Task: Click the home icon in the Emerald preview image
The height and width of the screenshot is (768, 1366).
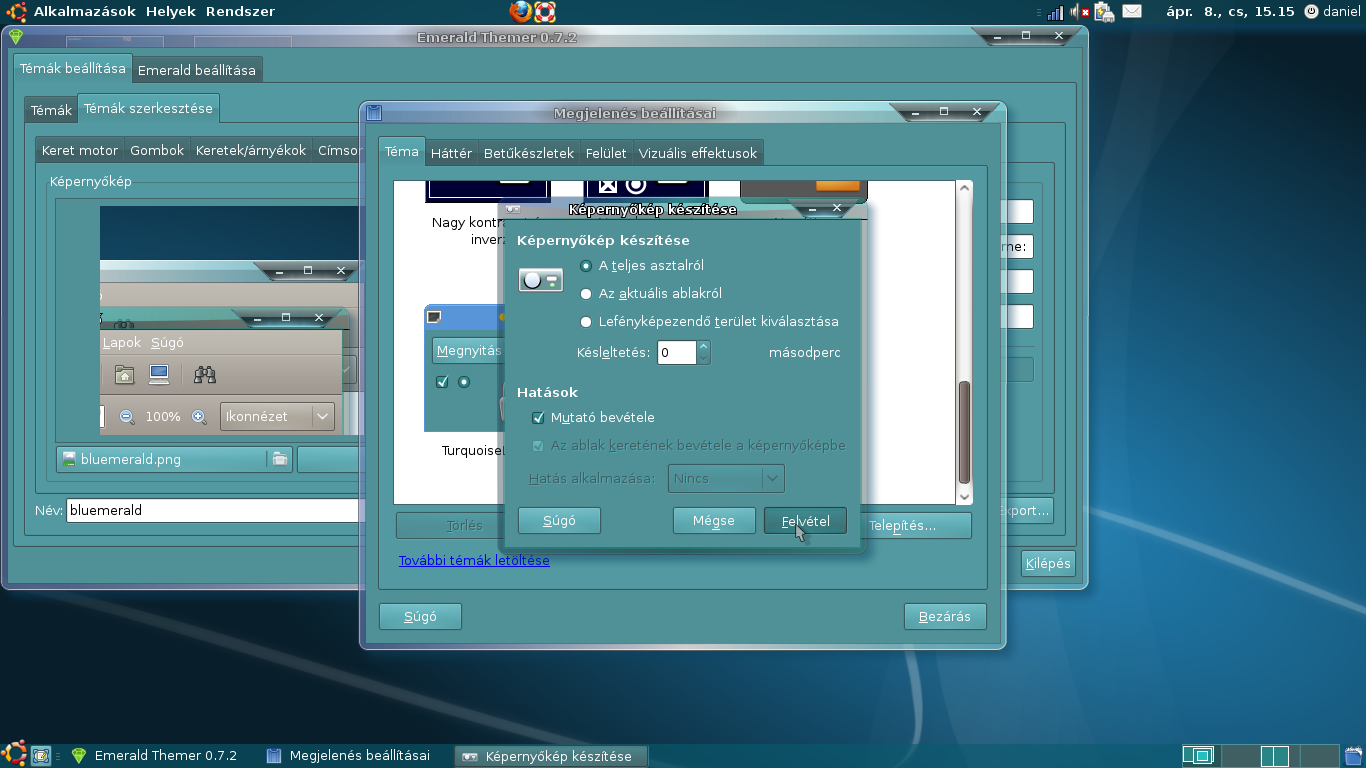Action: click(124, 375)
